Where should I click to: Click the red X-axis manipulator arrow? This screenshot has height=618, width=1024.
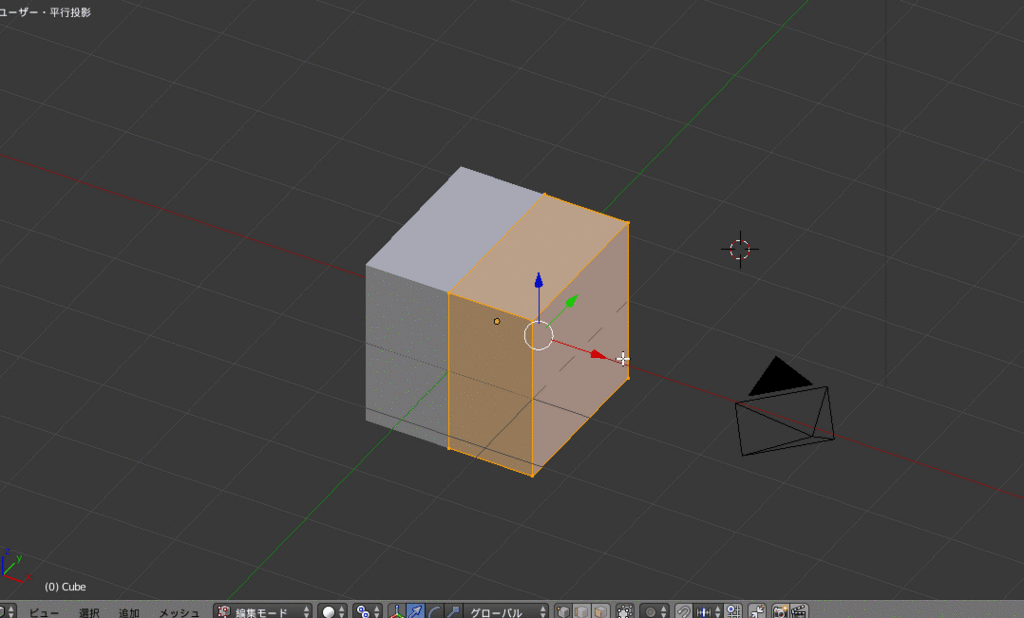click(598, 355)
